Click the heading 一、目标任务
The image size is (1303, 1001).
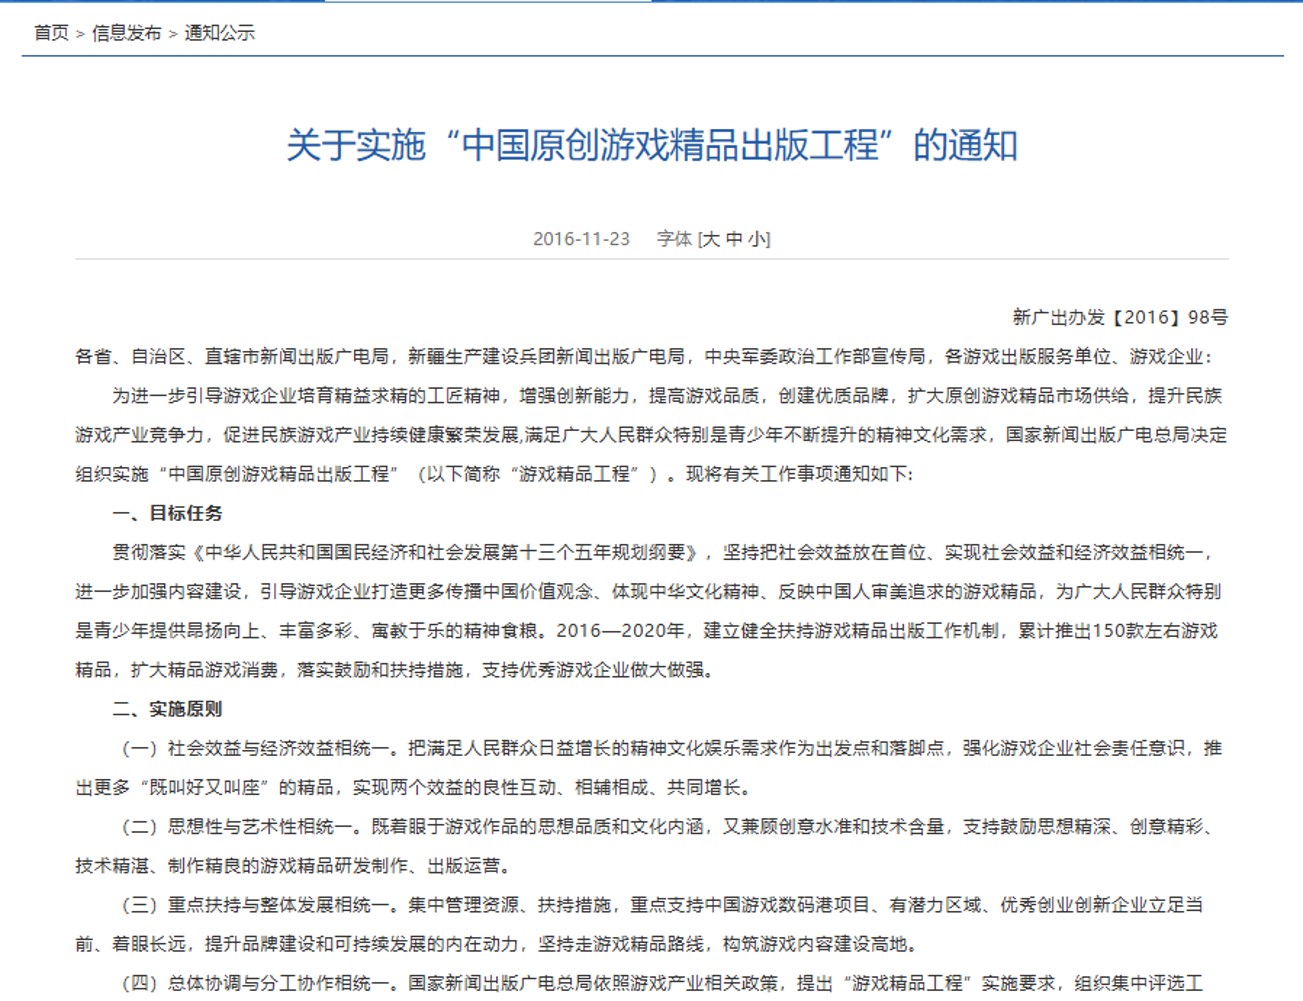(x=167, y=513)
